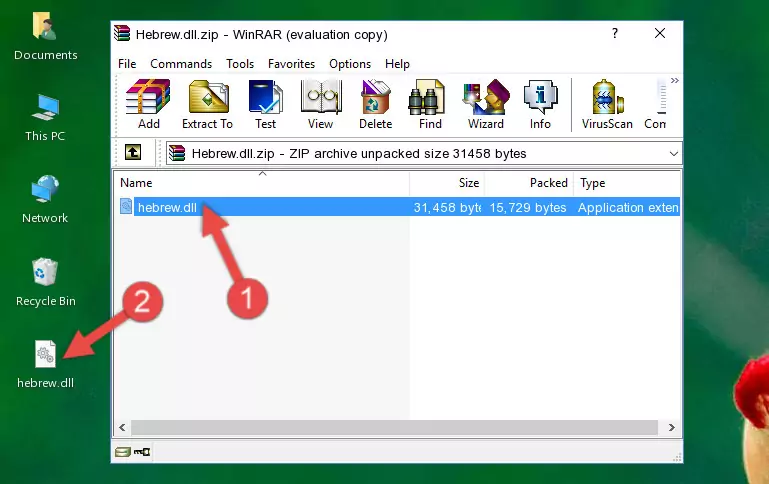The height and width of the screenshot is (484, 769).
Task: Click the disk drive status bar icon
Action: pos(123,452)
